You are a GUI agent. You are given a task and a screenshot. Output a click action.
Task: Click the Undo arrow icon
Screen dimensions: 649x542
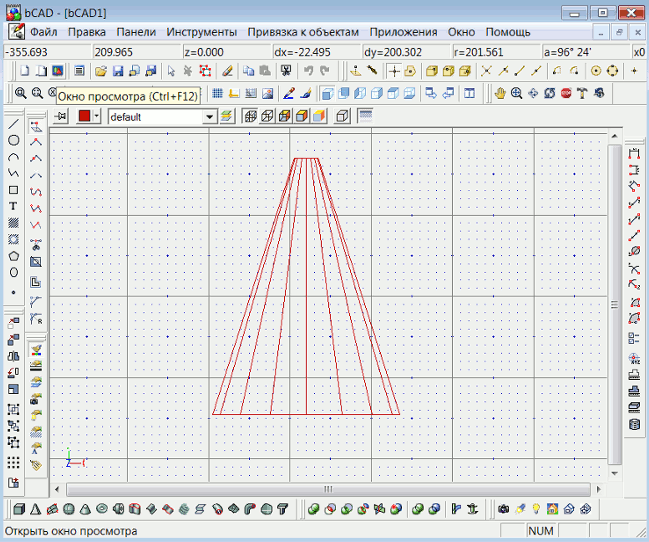coord(308,71)
